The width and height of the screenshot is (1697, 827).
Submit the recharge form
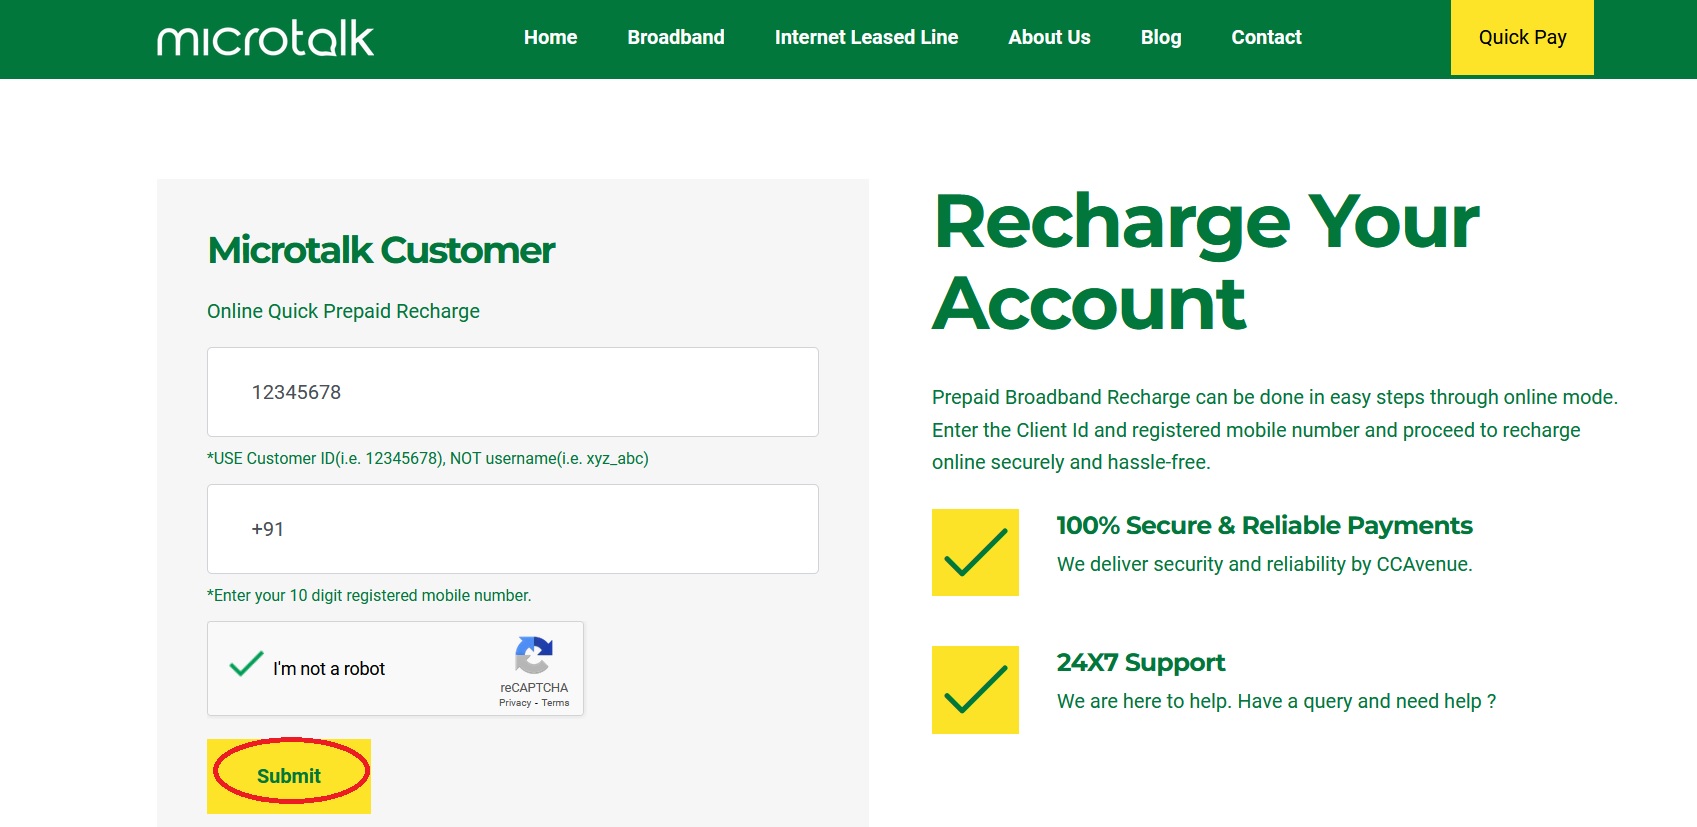point(289,776)
